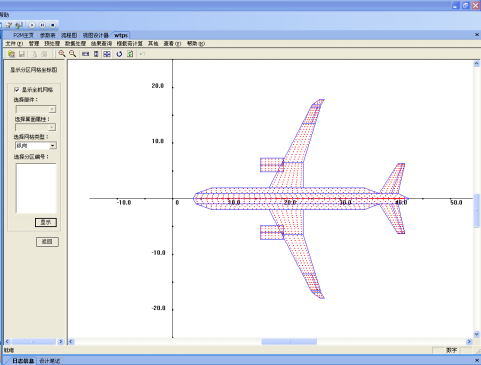The width and height of the screenshot is (481, 365).
Task: Click the round pause button icon
Action: [42, 25]
